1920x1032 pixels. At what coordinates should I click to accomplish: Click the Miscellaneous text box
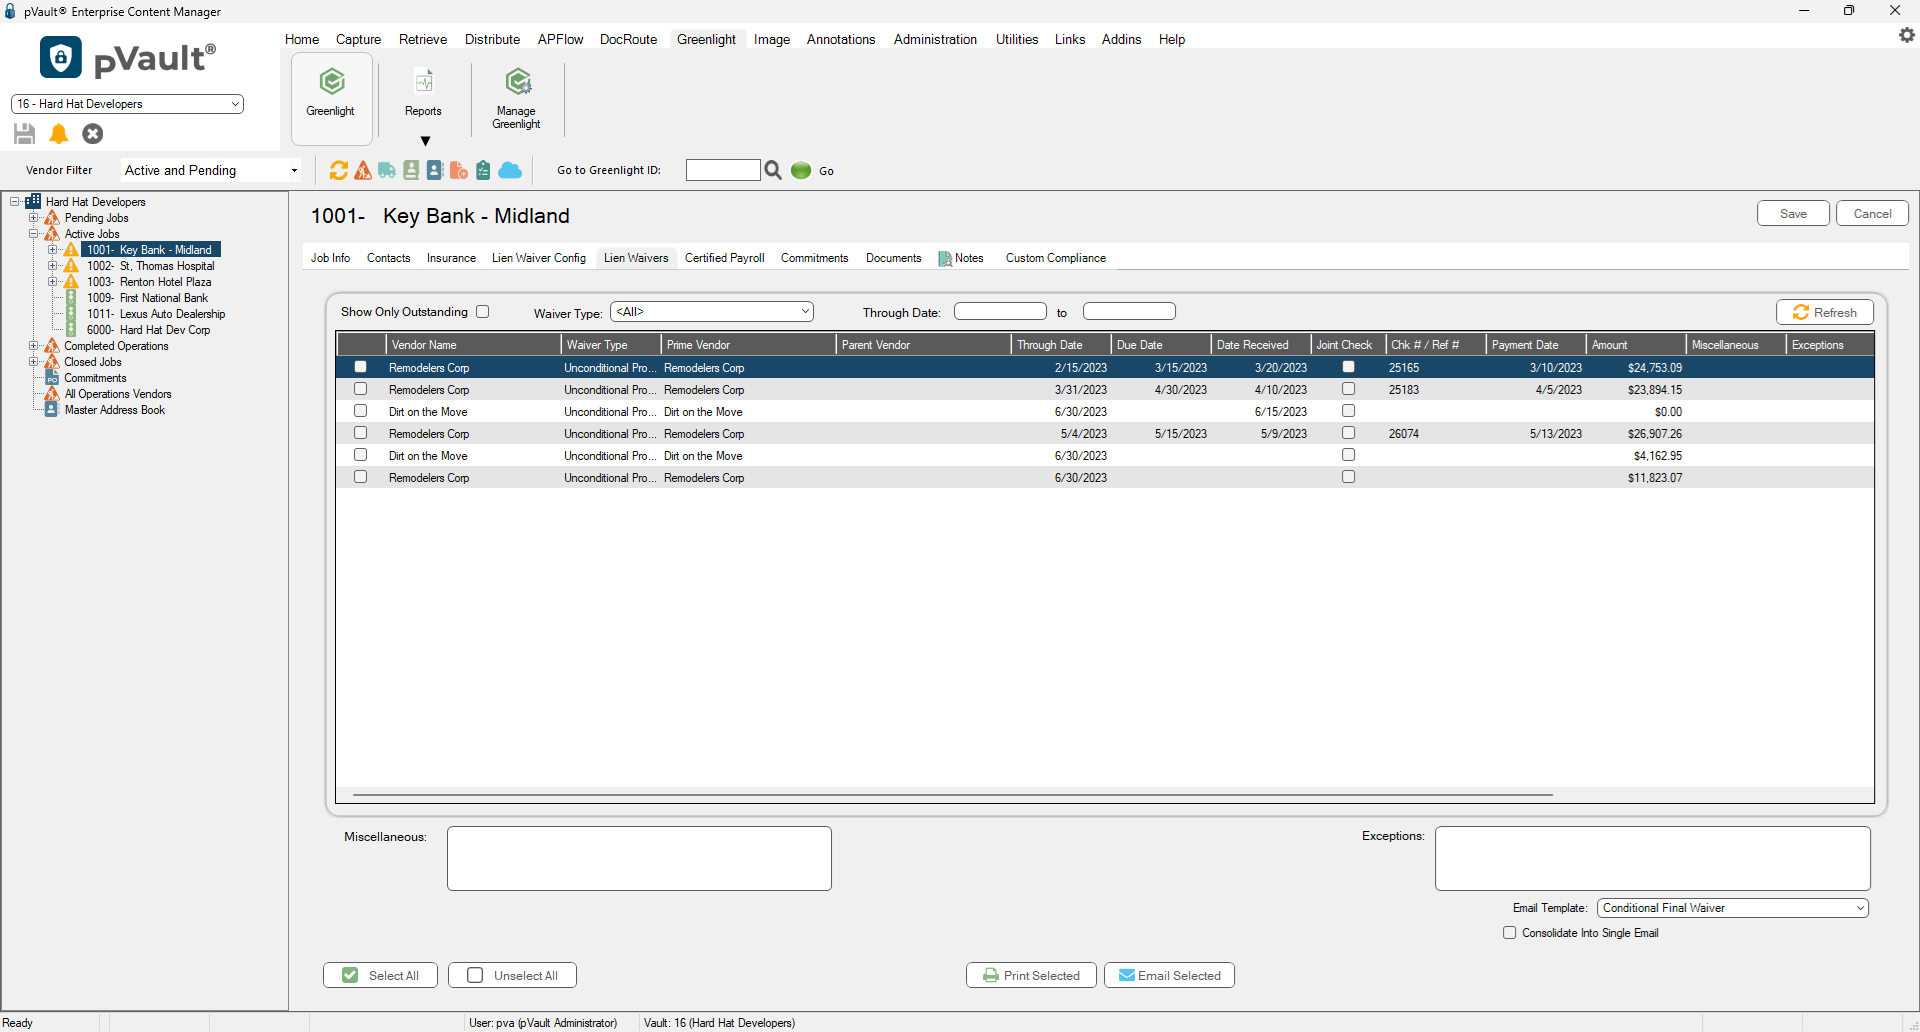tap(639, 858)
